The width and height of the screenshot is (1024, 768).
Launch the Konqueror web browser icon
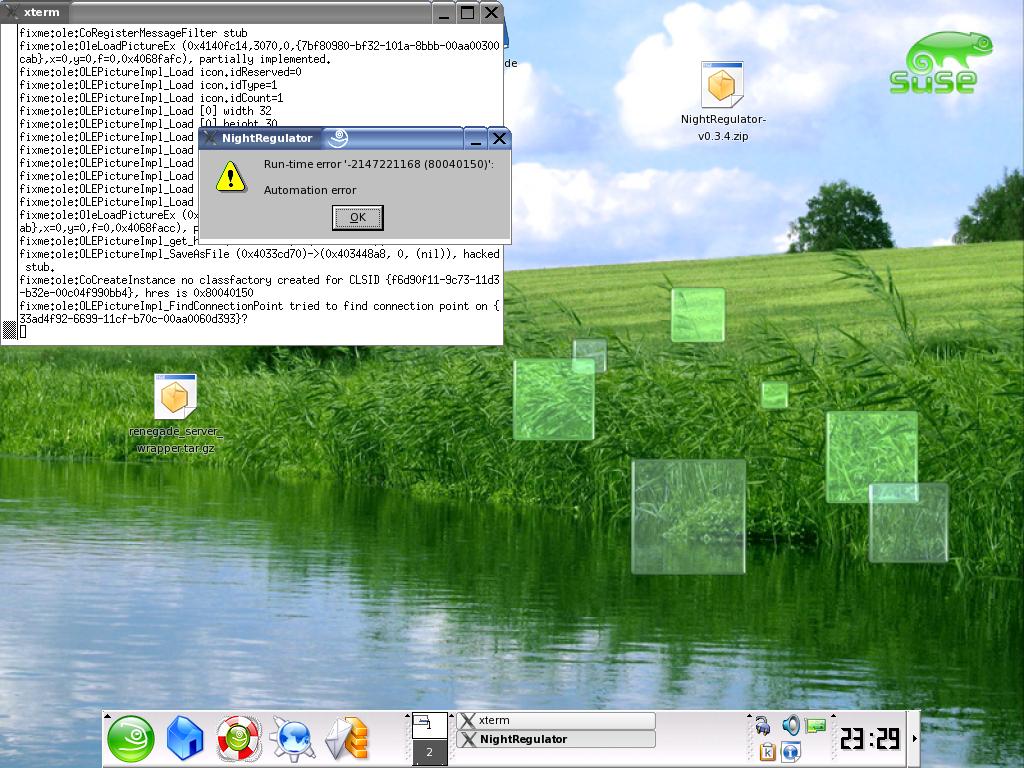coord(292,740)
